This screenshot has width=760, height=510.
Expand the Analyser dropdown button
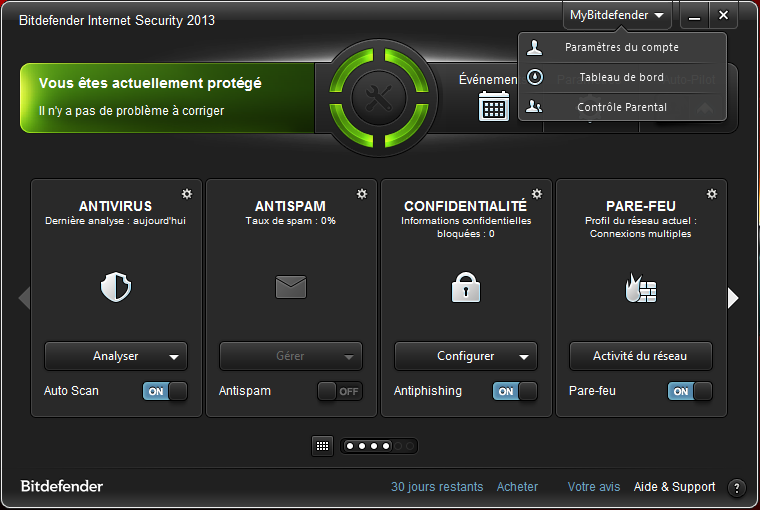pos(175,356)
